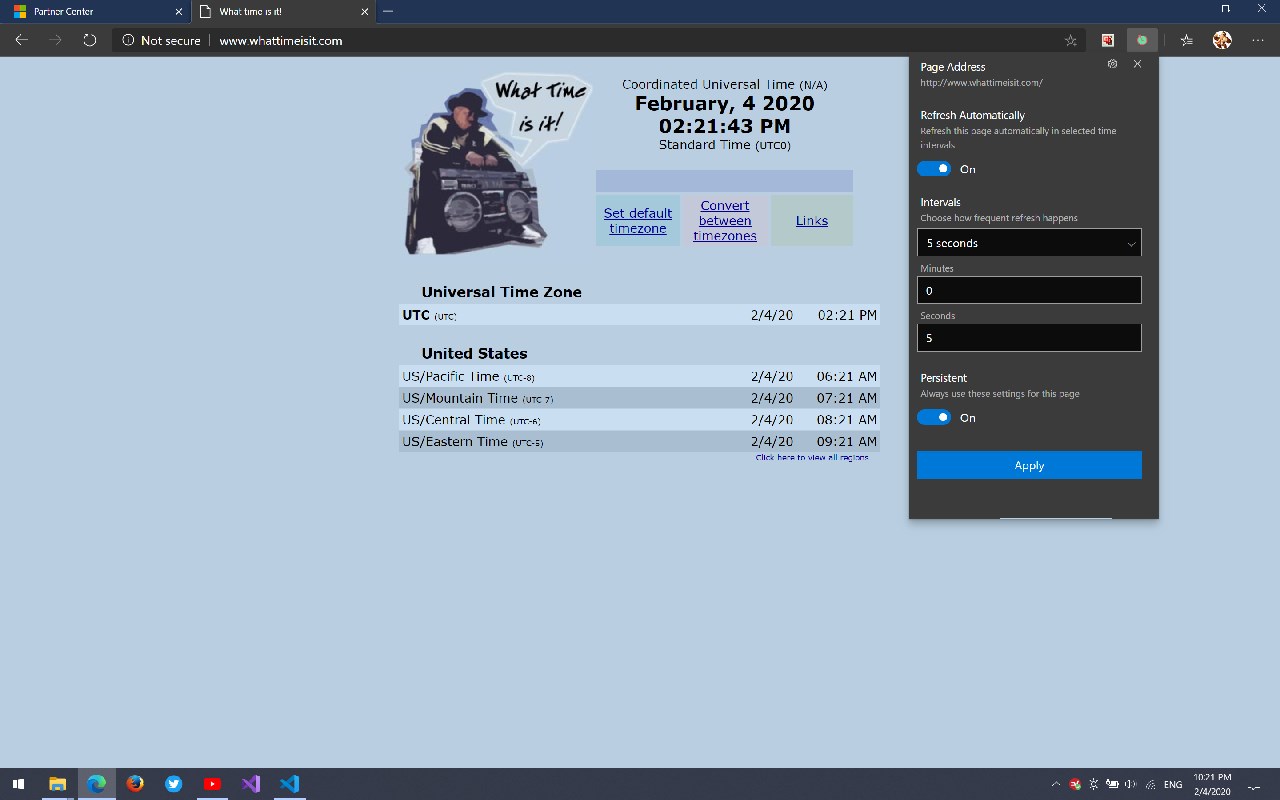Click the Seconds input field
Viewport: 1280px width, 800px height.
1029,337
